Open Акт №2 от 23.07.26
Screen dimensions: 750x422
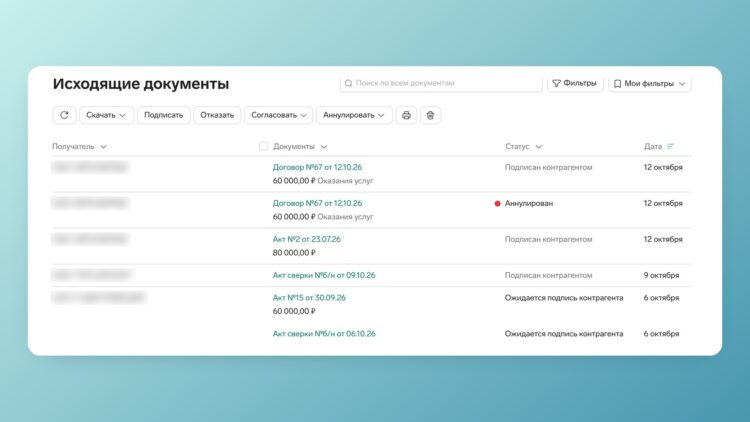click(307, 239)
